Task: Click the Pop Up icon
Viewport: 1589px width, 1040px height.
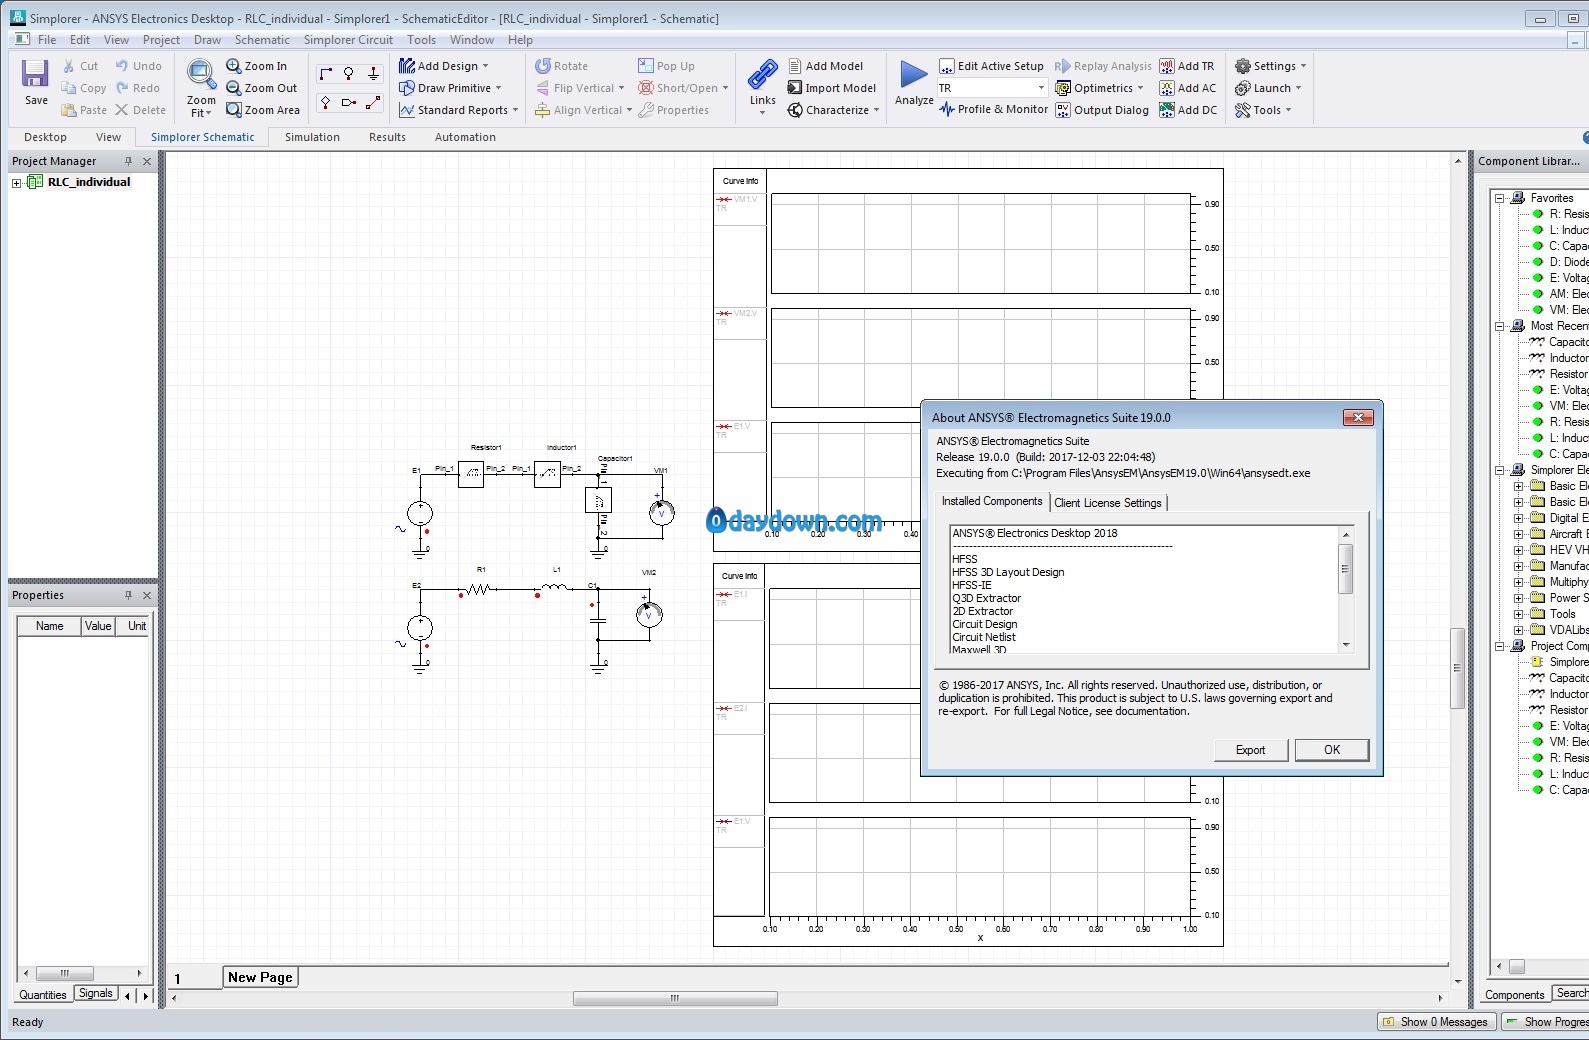Action: point(646,66)
